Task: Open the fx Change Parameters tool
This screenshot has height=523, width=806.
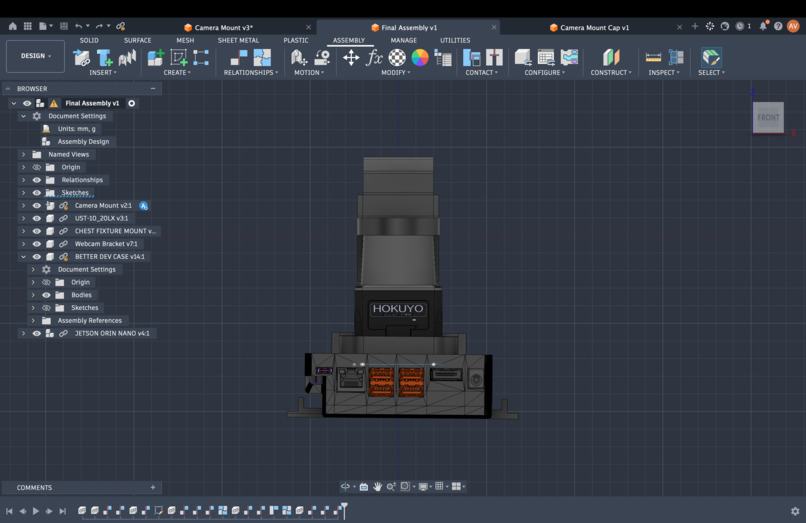Action: click(x=374, y=58)
